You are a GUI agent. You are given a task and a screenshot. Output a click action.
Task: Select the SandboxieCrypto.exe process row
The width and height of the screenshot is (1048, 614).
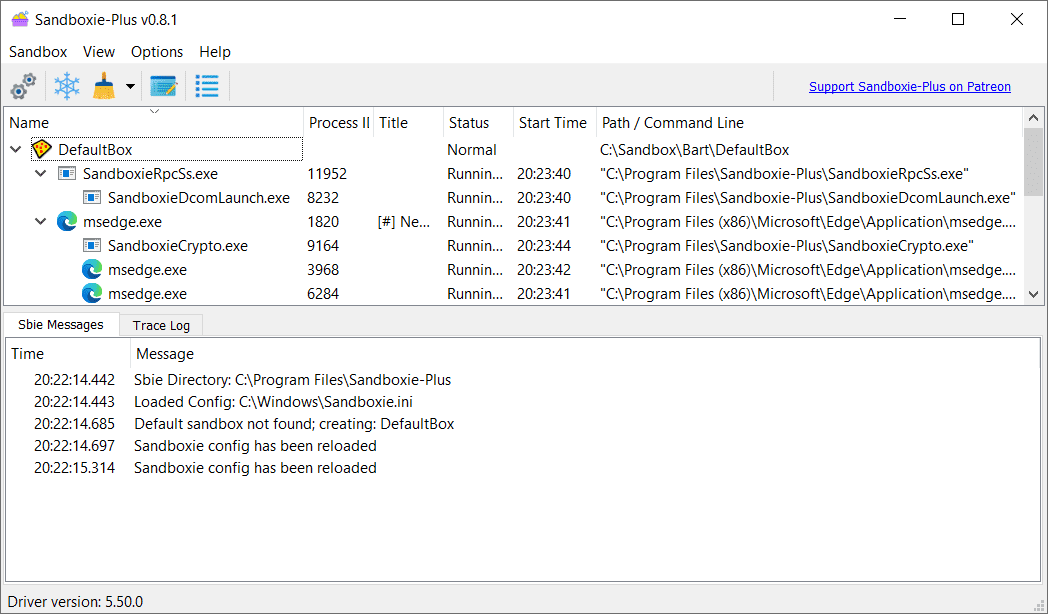tap(513, 246)
